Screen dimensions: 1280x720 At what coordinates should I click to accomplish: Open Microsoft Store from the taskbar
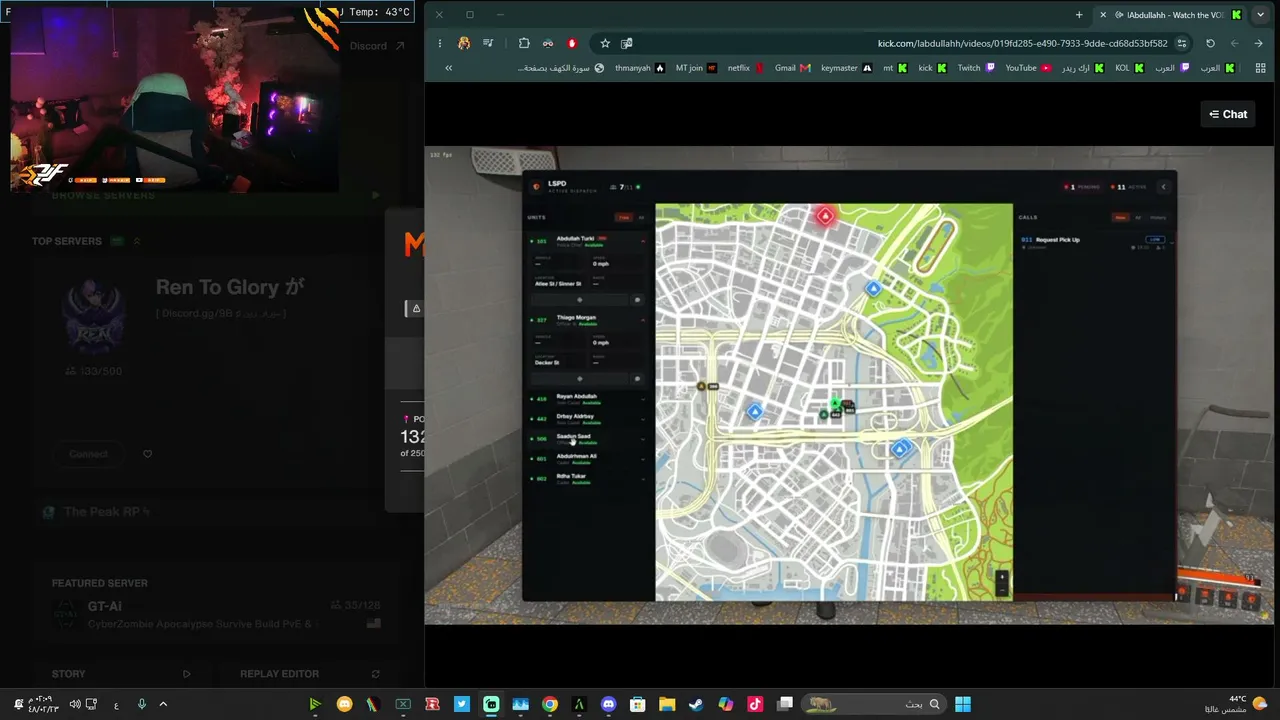[637, 704]
